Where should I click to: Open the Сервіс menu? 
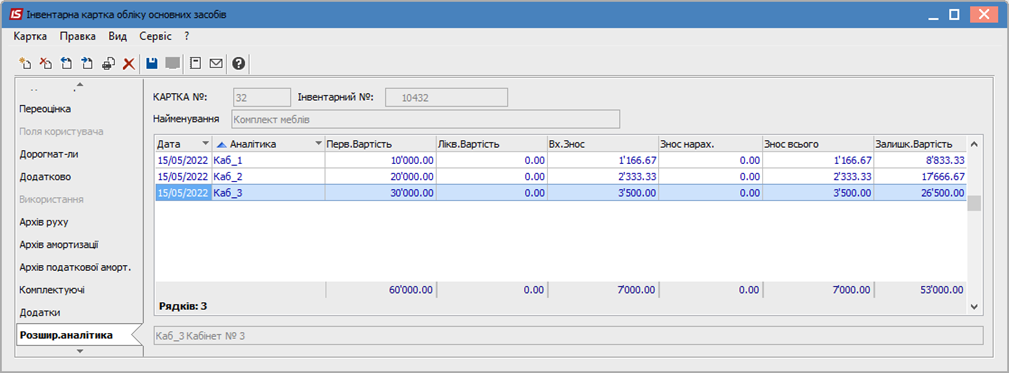pos(155,37)
